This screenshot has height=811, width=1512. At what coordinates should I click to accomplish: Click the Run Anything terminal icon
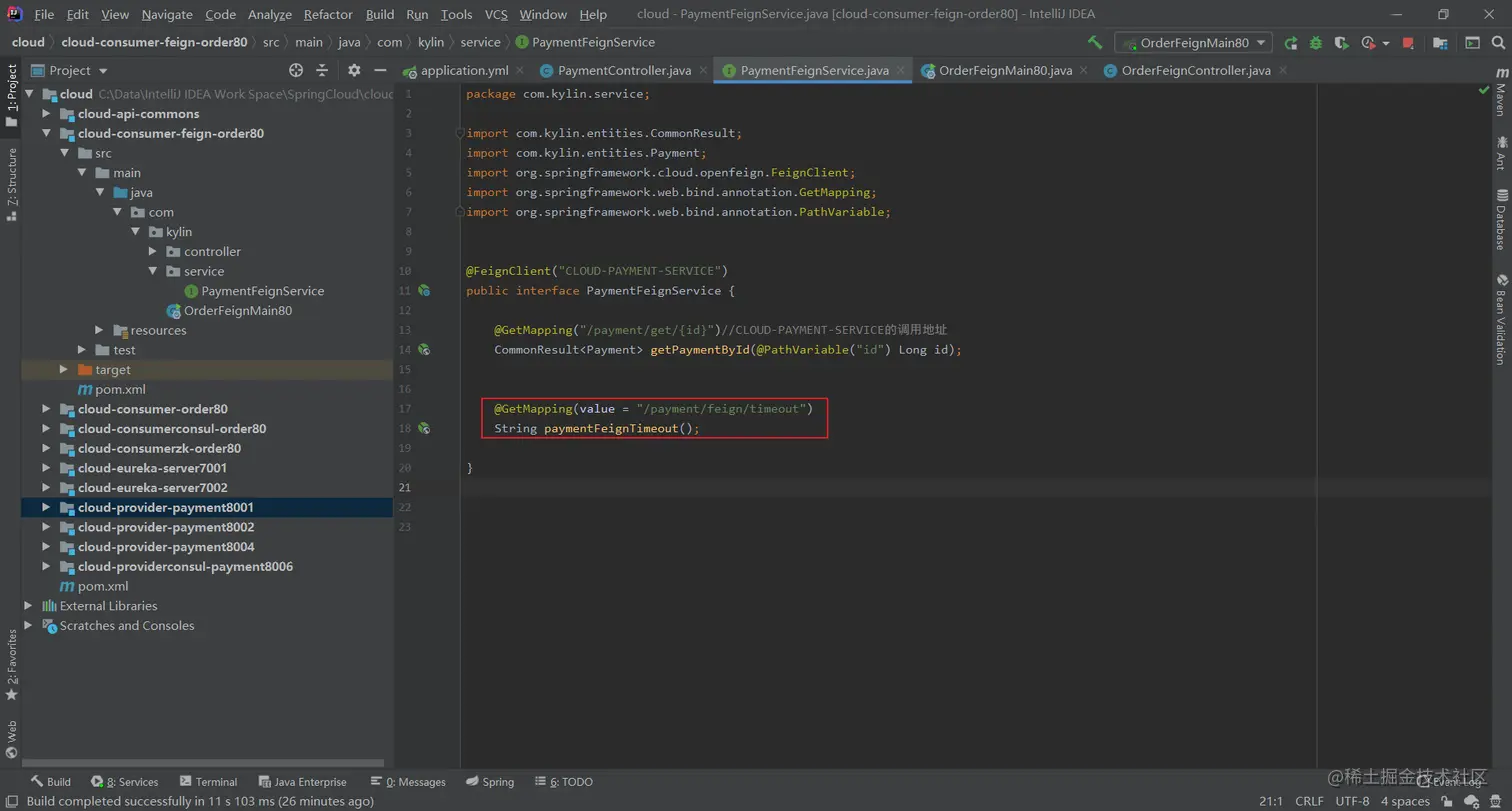coord(1472,43)
